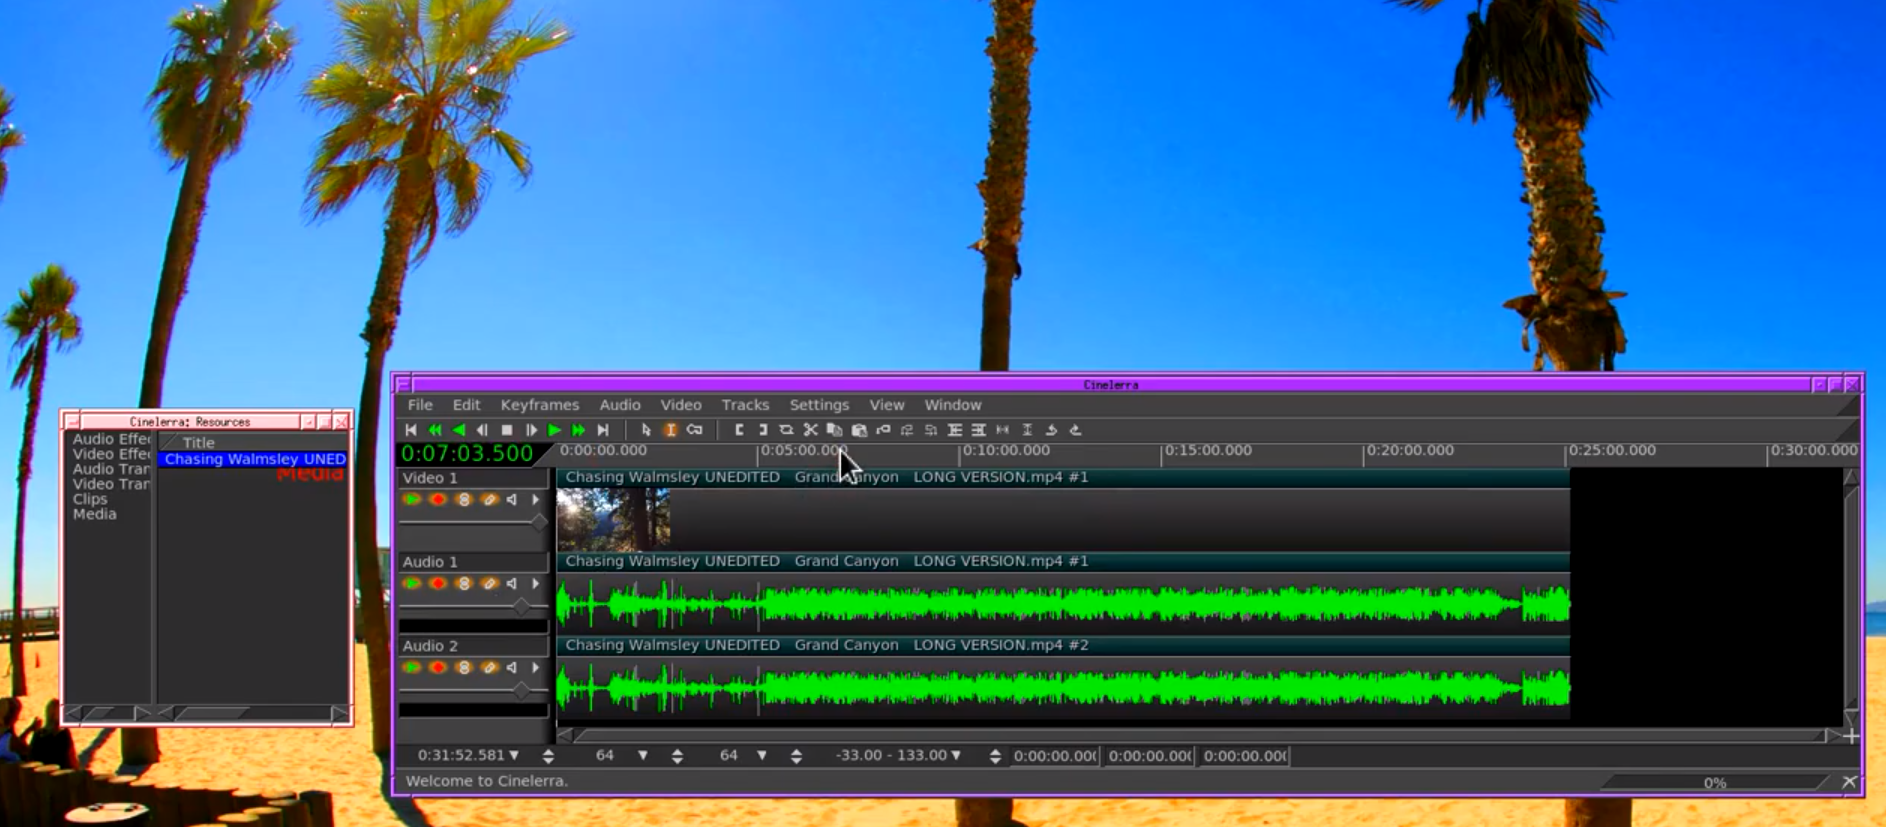This screenshot has width=1886, height=827.
Task: Open the Edit menu
Action: [x=466, y=405]
